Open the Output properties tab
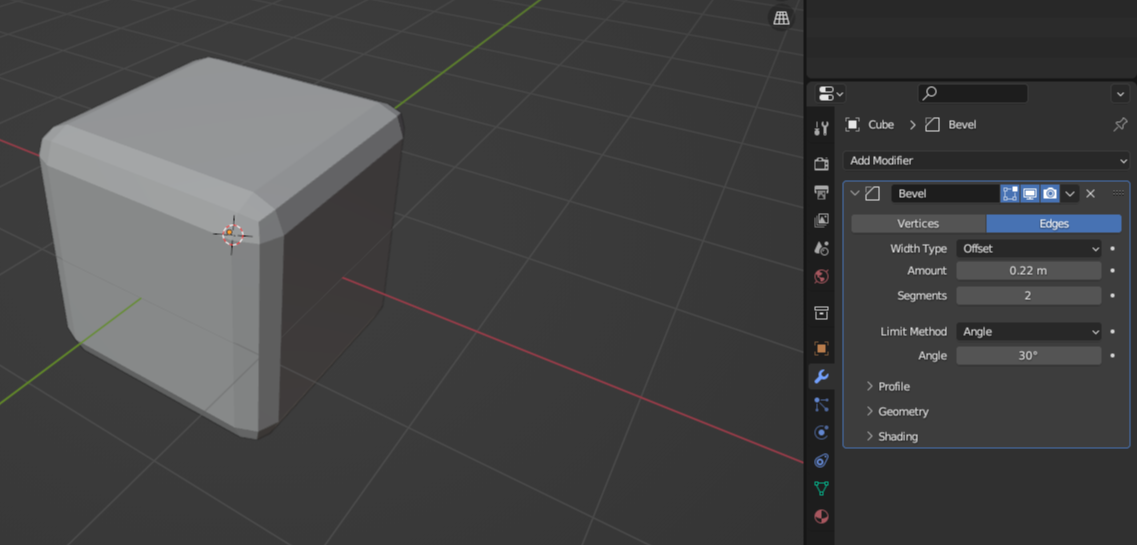 point(821,192)
